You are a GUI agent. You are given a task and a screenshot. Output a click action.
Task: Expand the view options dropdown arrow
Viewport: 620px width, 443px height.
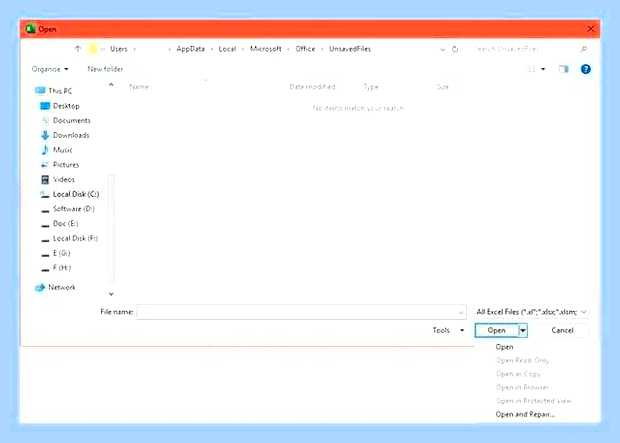(x=543, y=69)
